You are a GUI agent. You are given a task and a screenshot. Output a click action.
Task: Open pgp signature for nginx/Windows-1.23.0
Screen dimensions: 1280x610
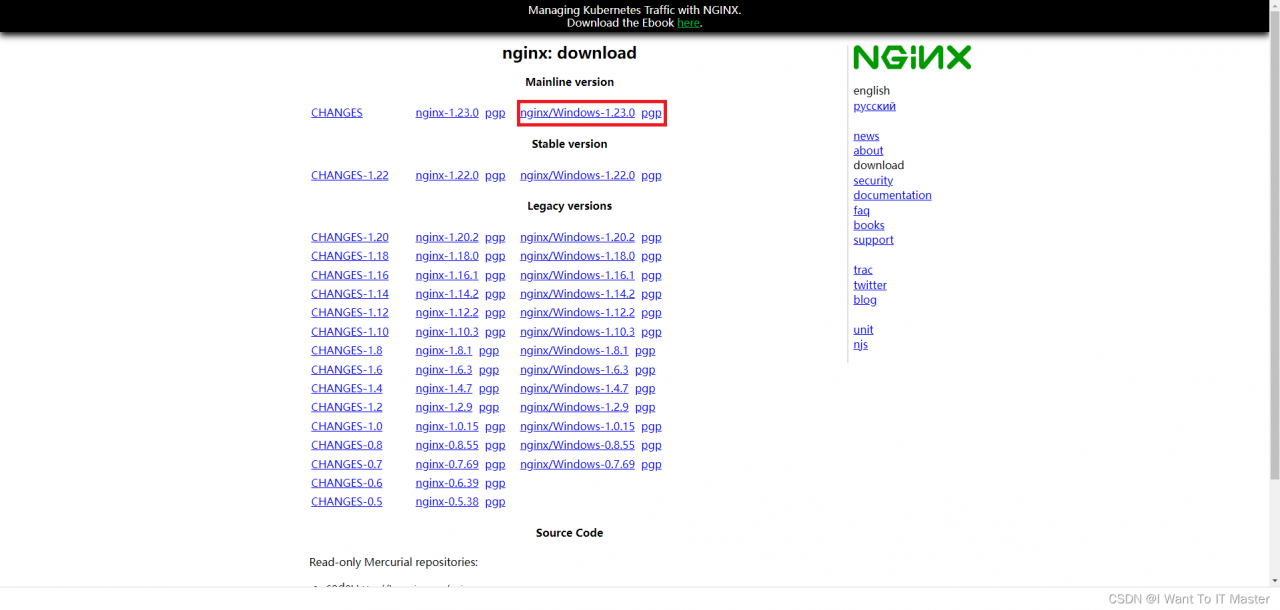coord(651,113)
